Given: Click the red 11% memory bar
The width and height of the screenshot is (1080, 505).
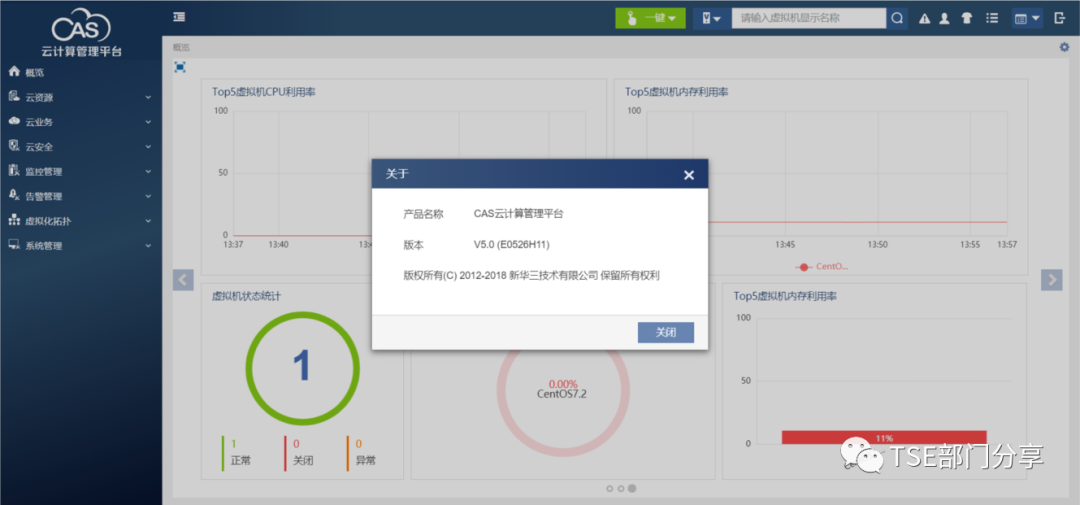Looking at the screenshot, I should click(884, 437).
